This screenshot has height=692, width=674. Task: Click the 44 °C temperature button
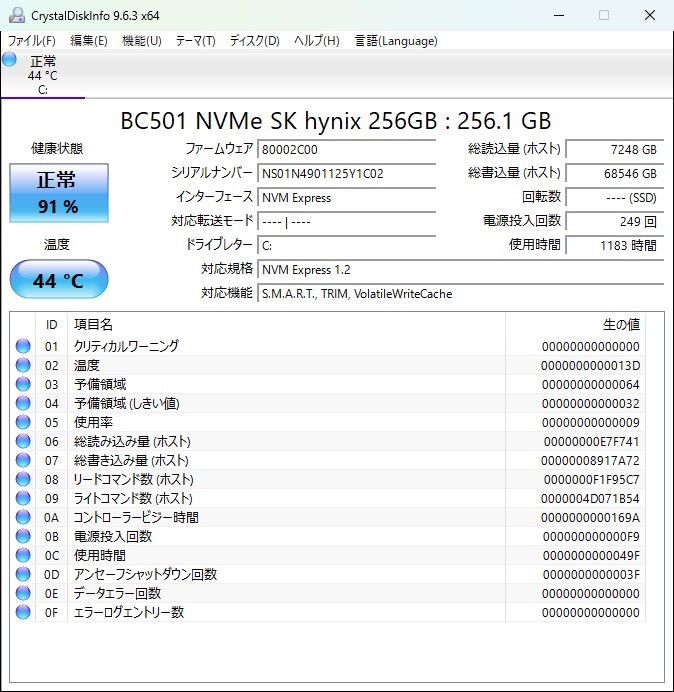click(x=59, y=279)
